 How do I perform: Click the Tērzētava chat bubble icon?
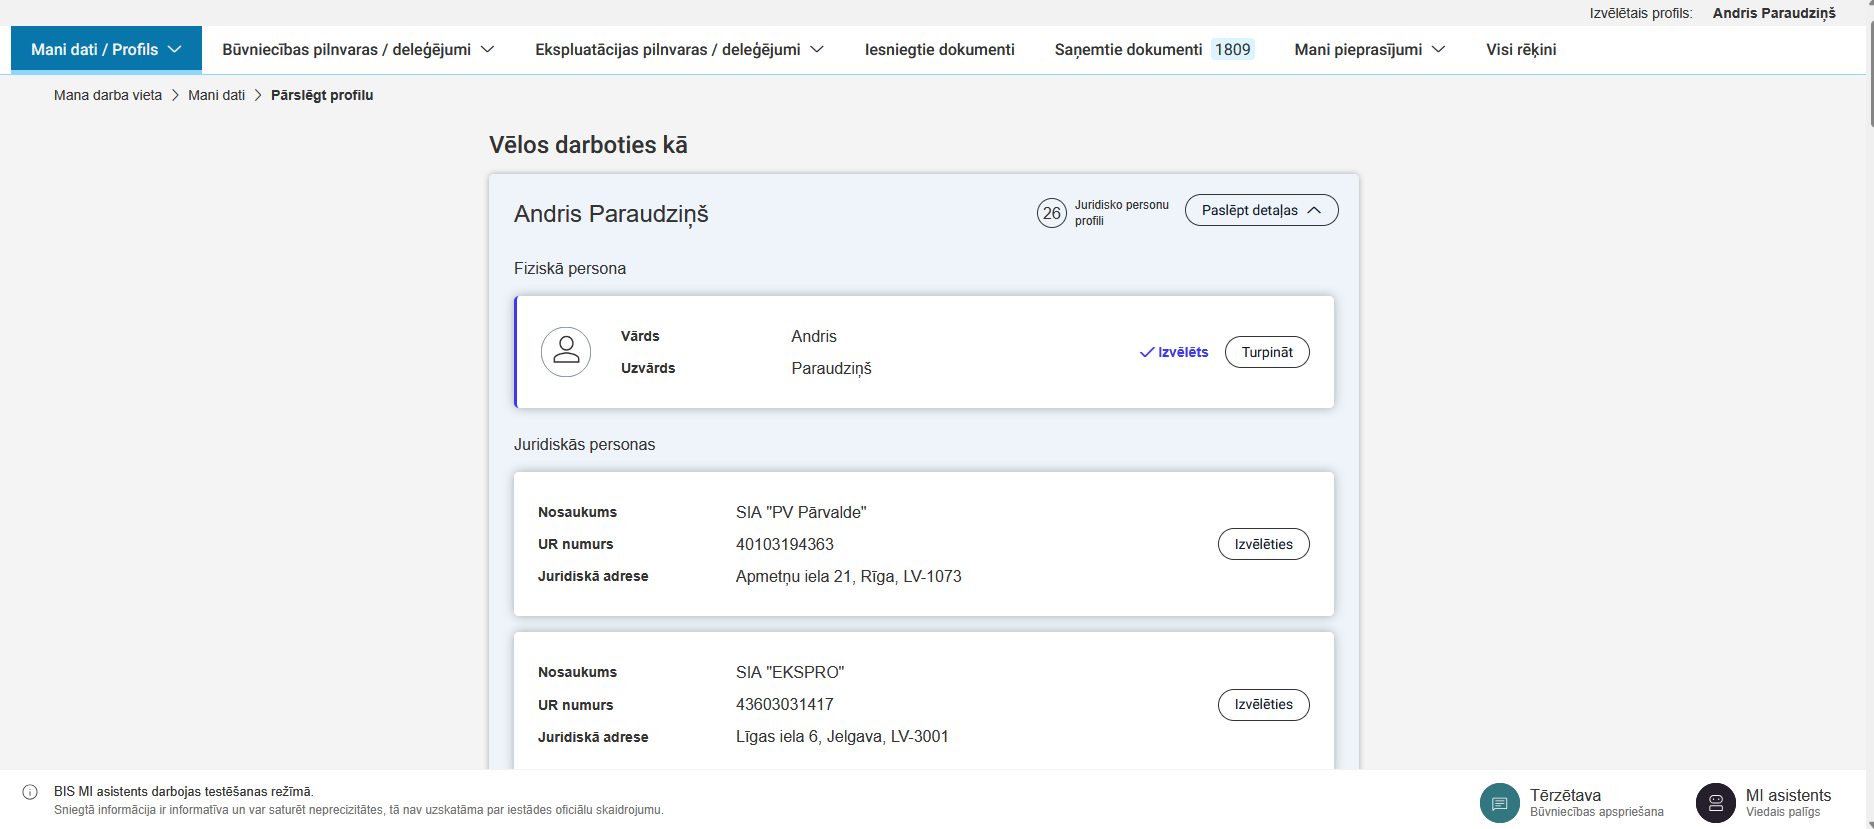click(x=1499, y=803)
